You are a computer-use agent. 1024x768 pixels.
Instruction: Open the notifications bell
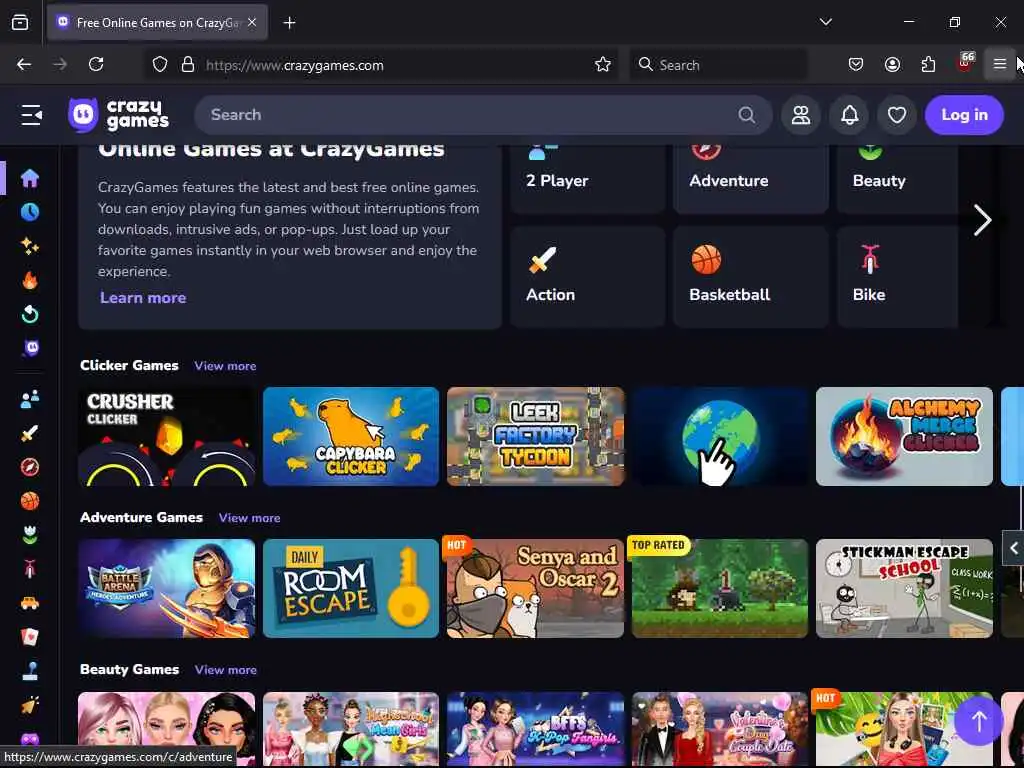(849, 115)
